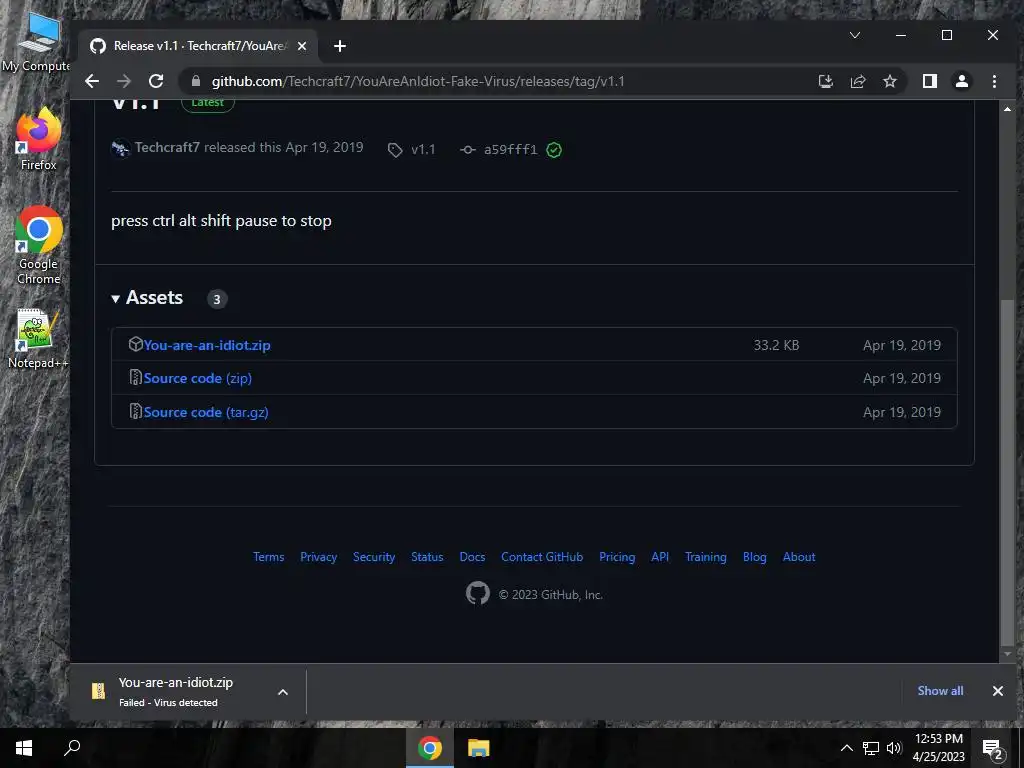Image resolution: width=1024 pixels, height=768 pixels.
Task: Close the downloads bar
Action: click(x=997, y=691)
